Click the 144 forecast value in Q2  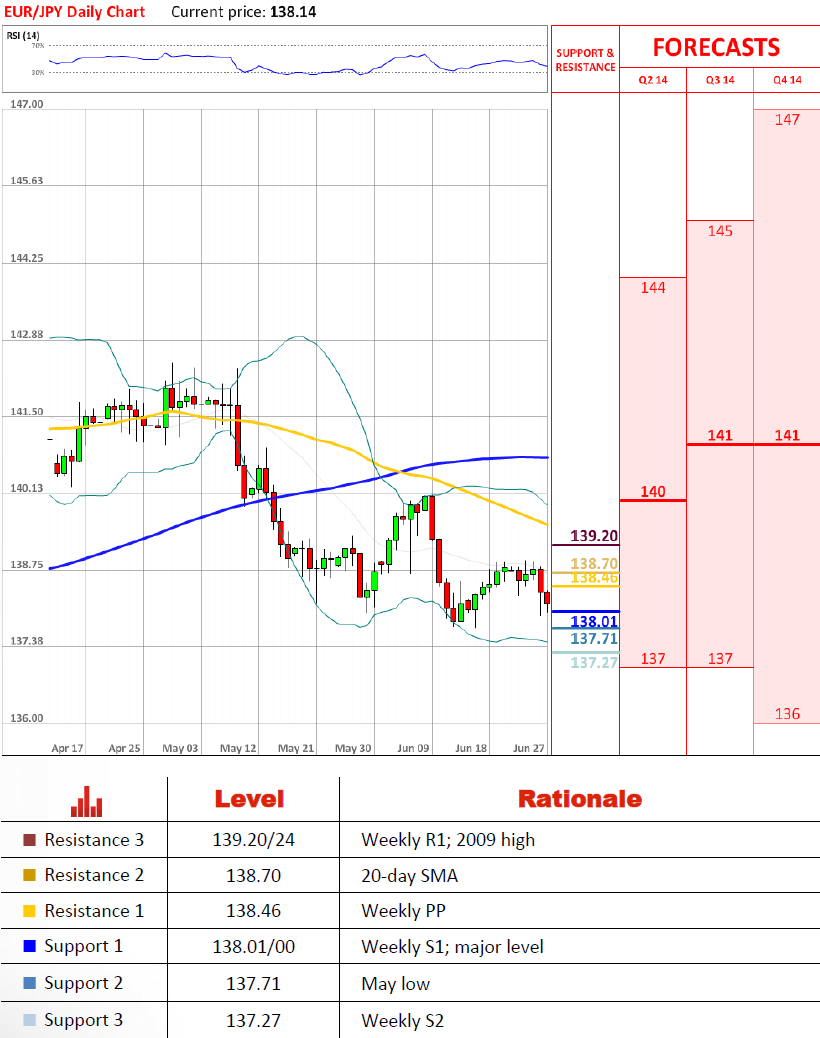653,288
